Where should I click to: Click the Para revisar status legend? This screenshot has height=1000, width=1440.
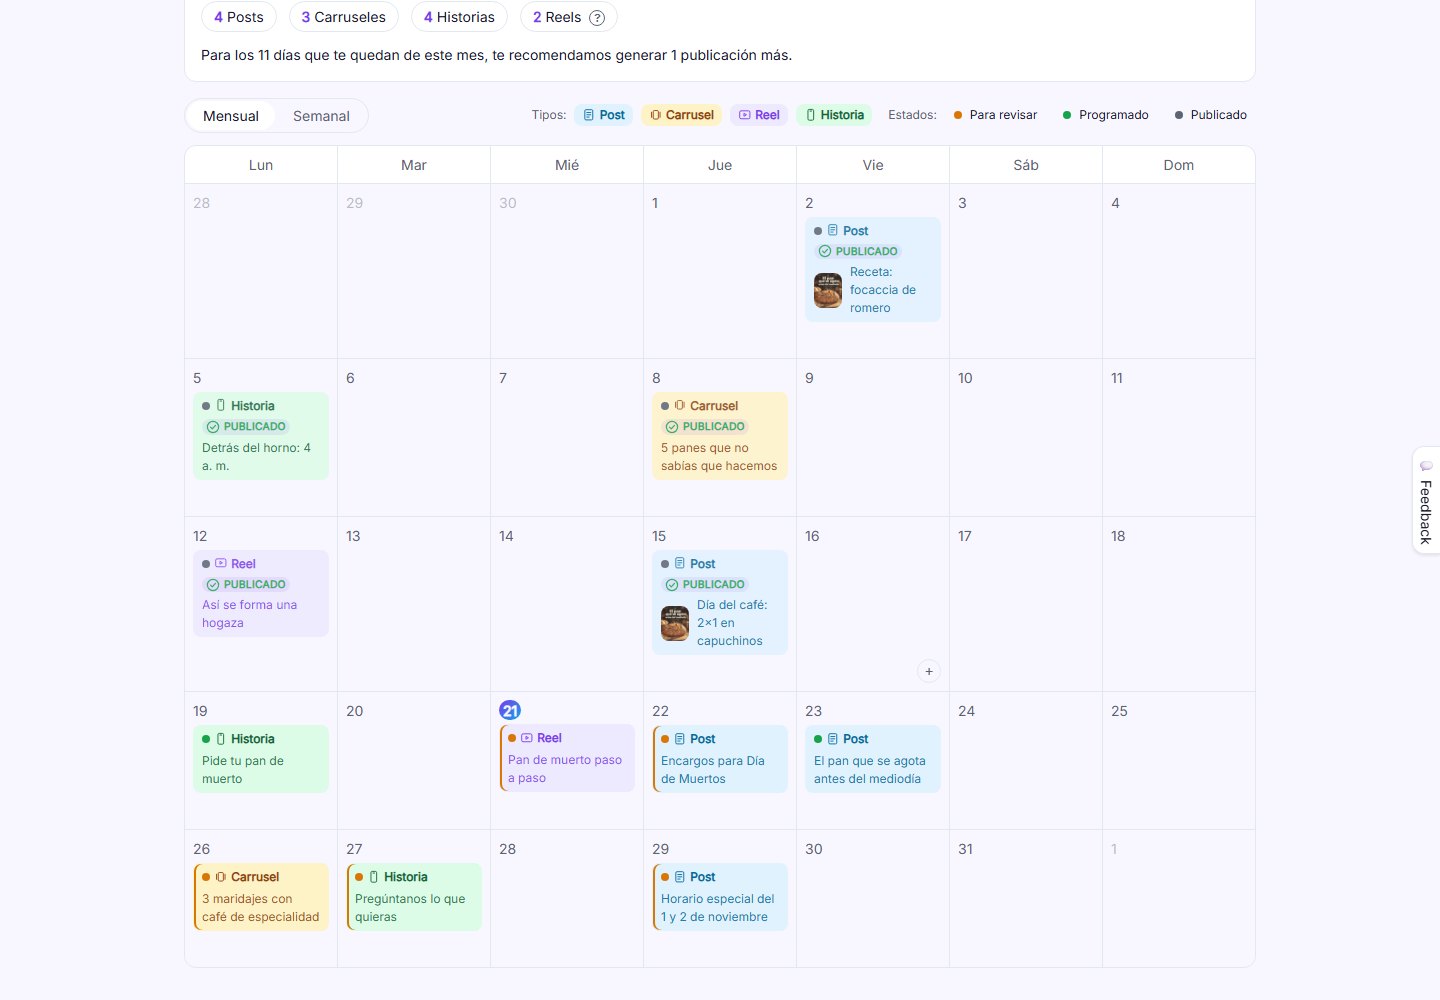pyautogui.click(x=996, y=115)
